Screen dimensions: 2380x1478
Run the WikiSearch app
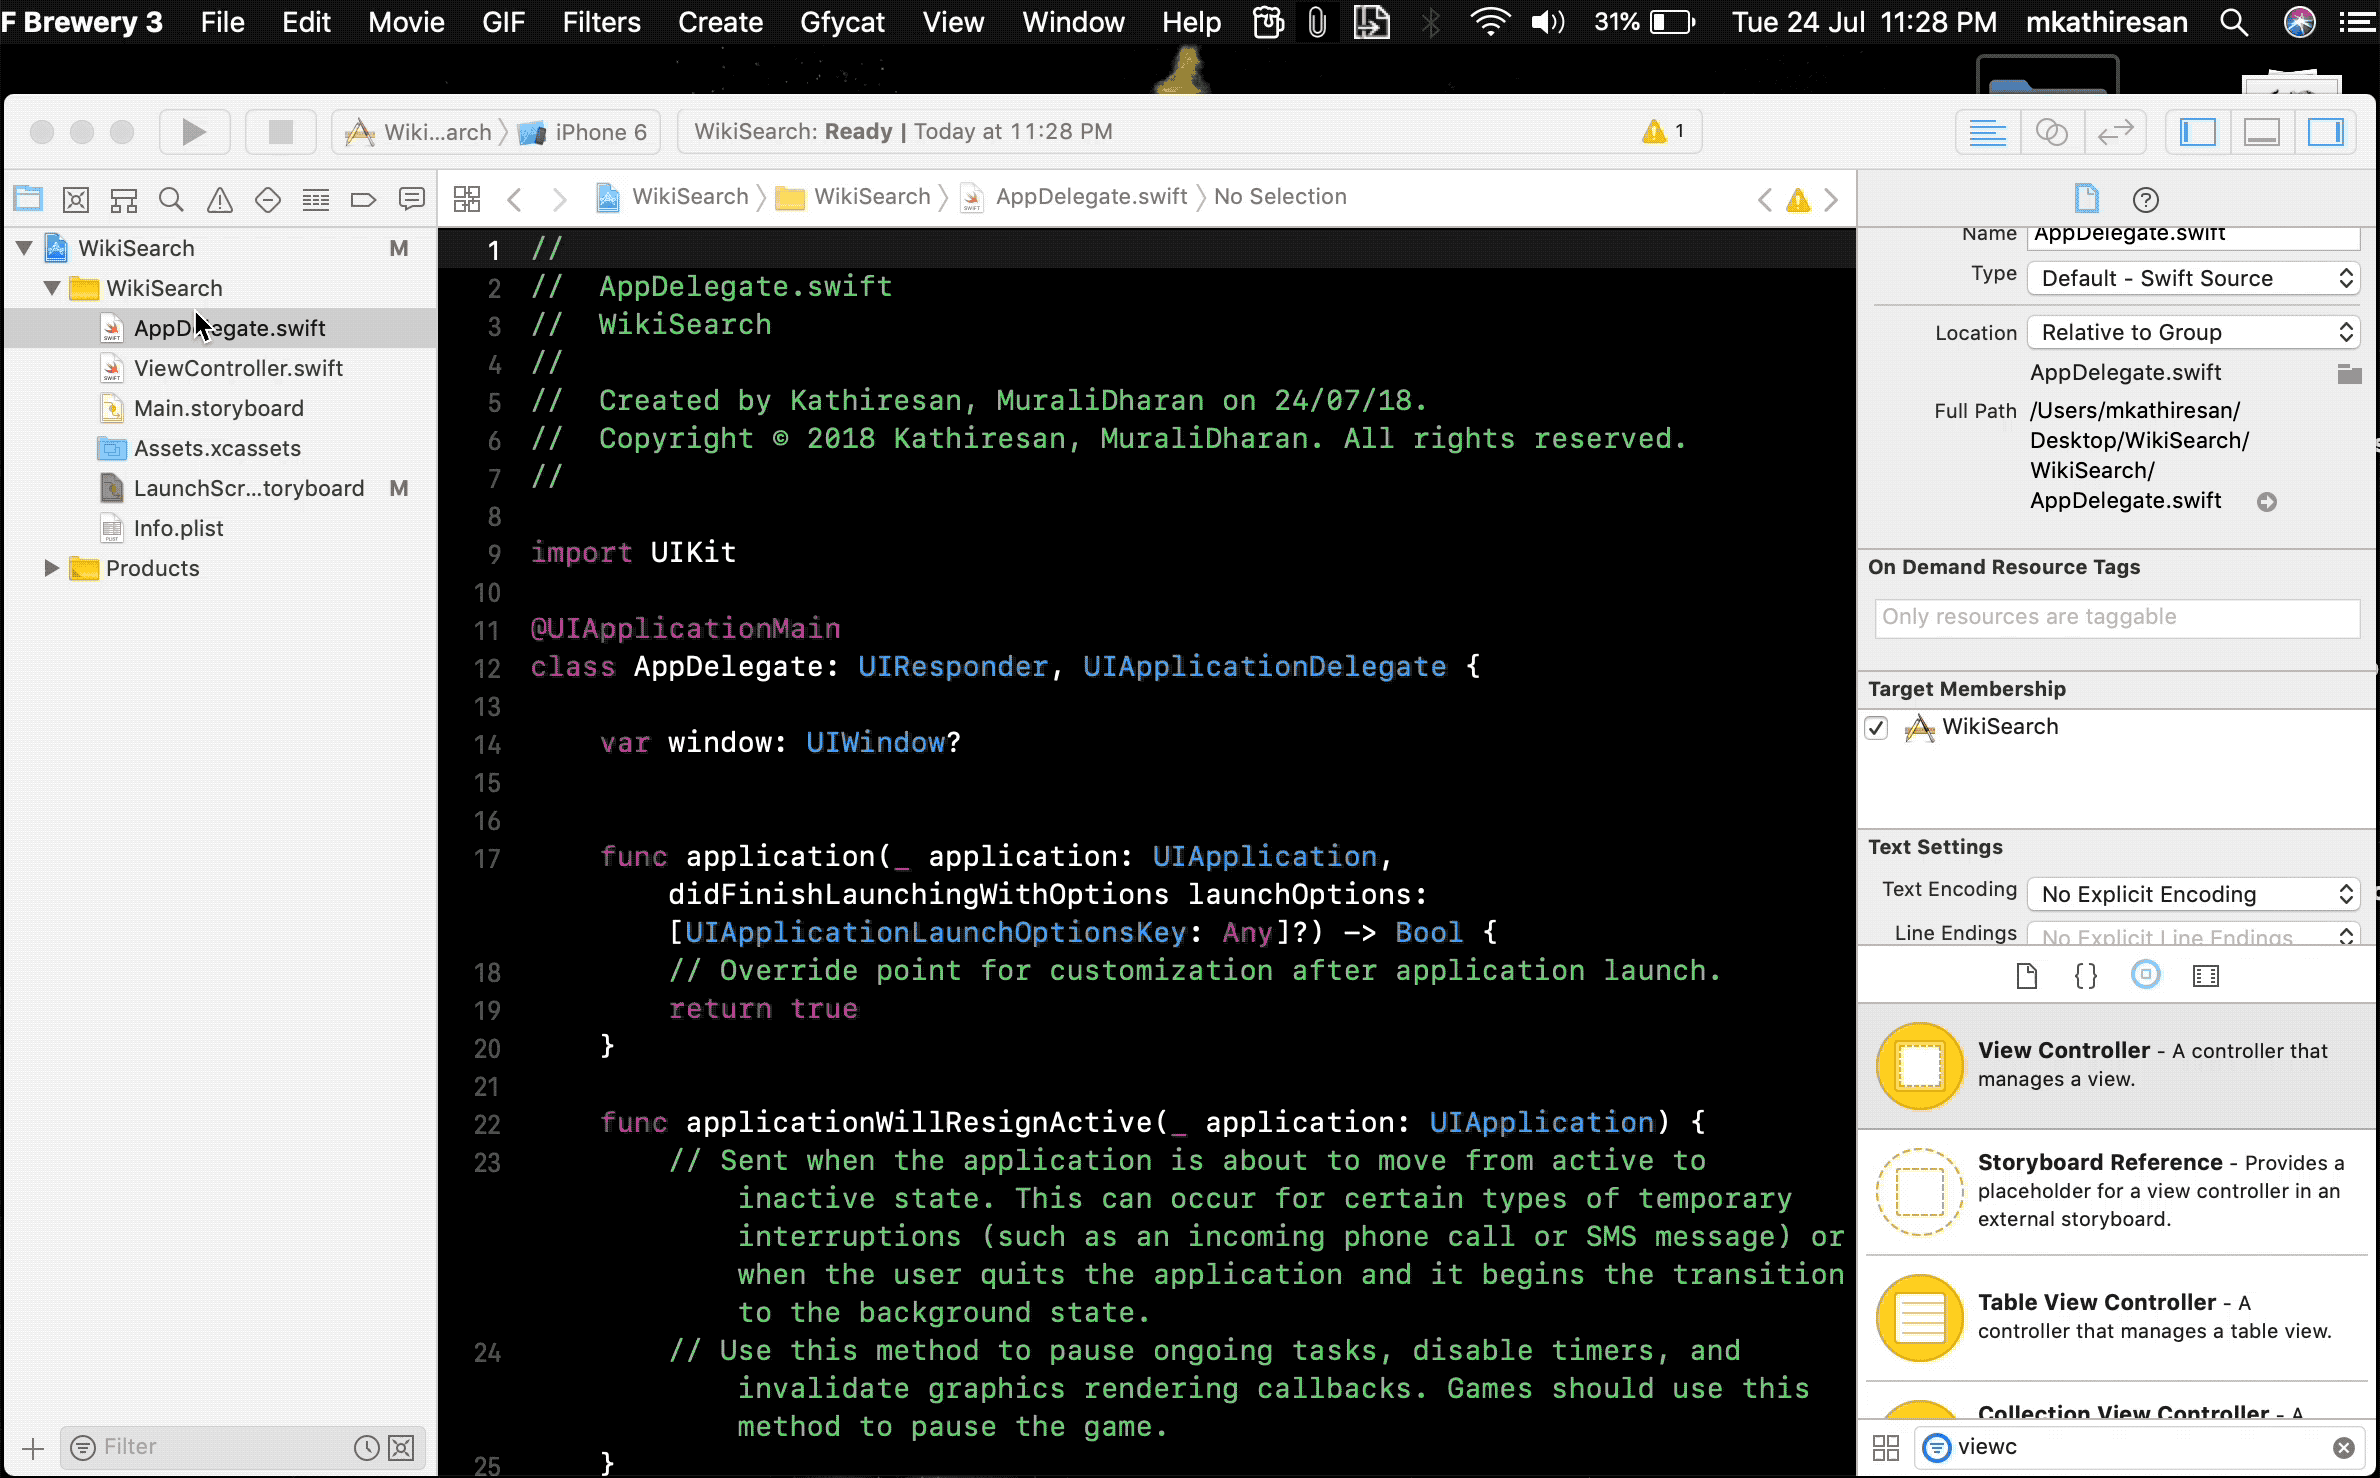(195, 131)
